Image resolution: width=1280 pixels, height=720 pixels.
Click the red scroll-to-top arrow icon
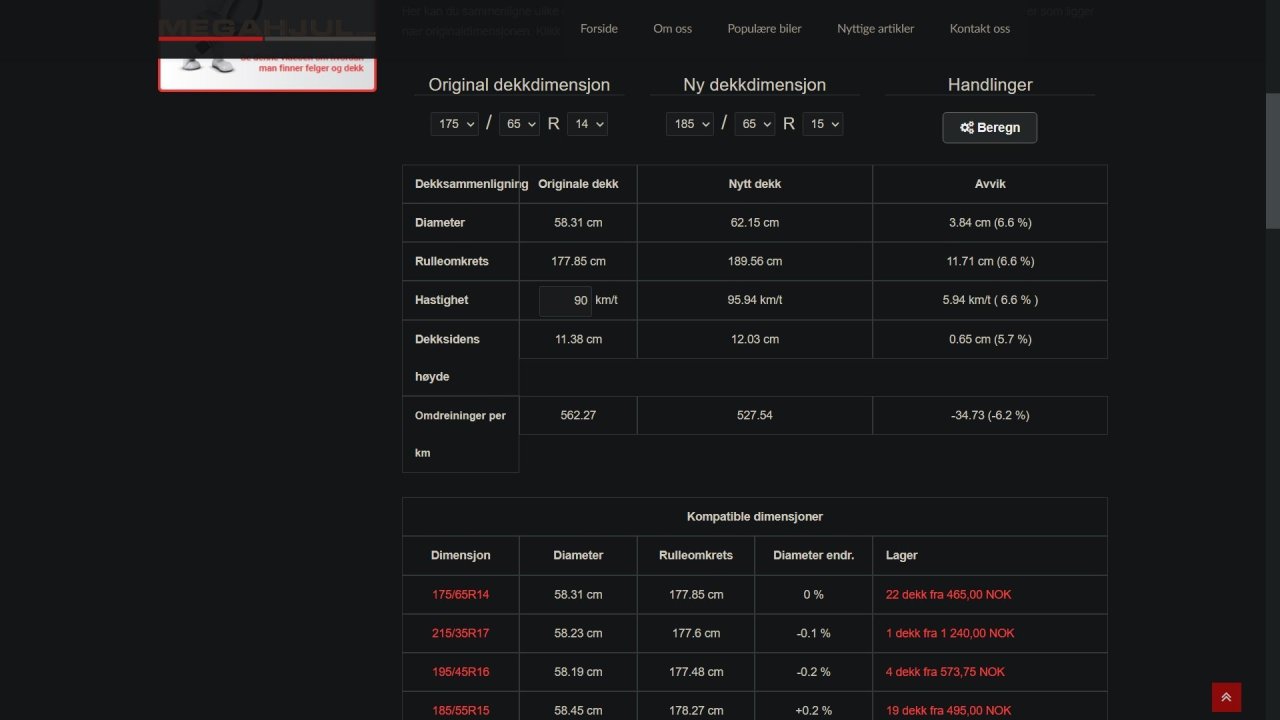click(1226, 697)
